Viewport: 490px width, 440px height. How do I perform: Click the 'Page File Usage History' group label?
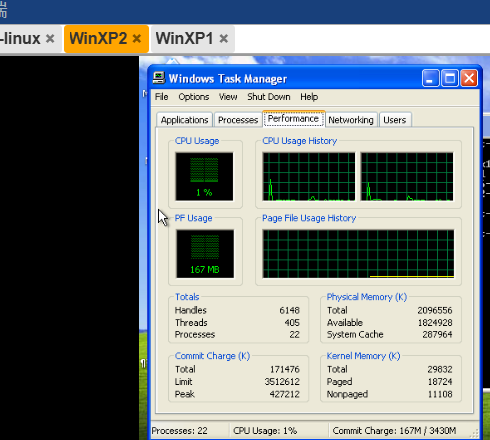309,218
